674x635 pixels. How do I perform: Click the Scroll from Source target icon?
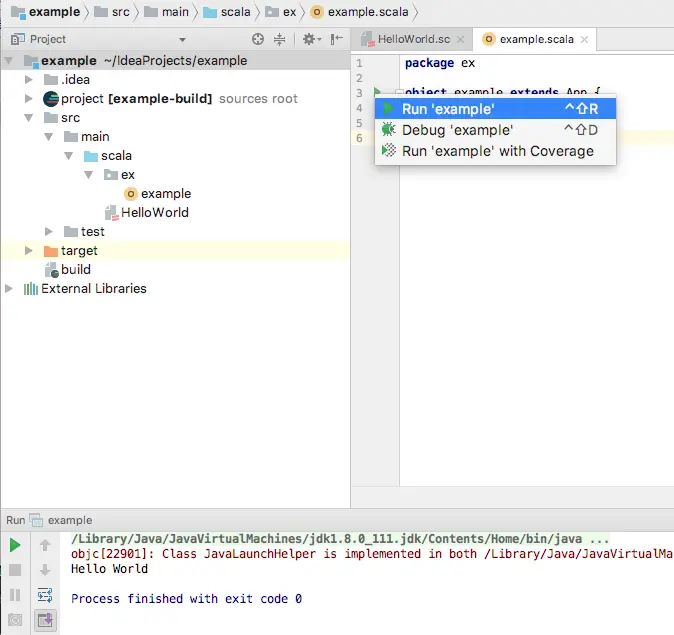257,39
